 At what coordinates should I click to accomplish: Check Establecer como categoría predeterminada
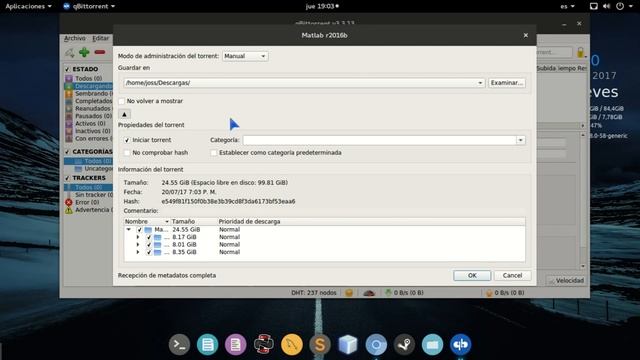click(213, 153)
